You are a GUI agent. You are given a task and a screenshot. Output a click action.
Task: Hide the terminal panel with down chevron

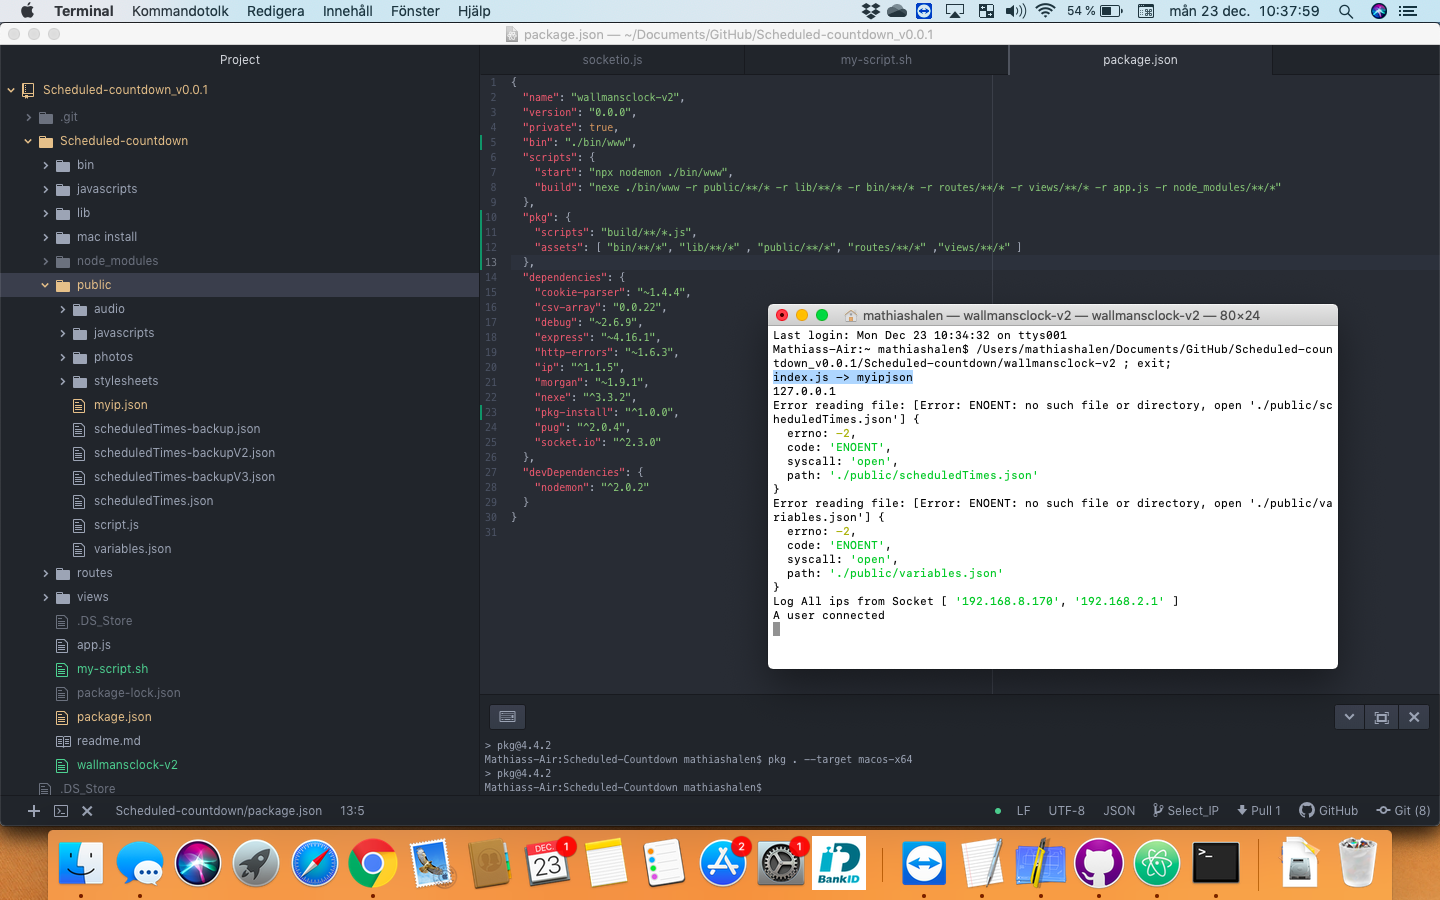pyautogui.click(x=1350, y=717)
